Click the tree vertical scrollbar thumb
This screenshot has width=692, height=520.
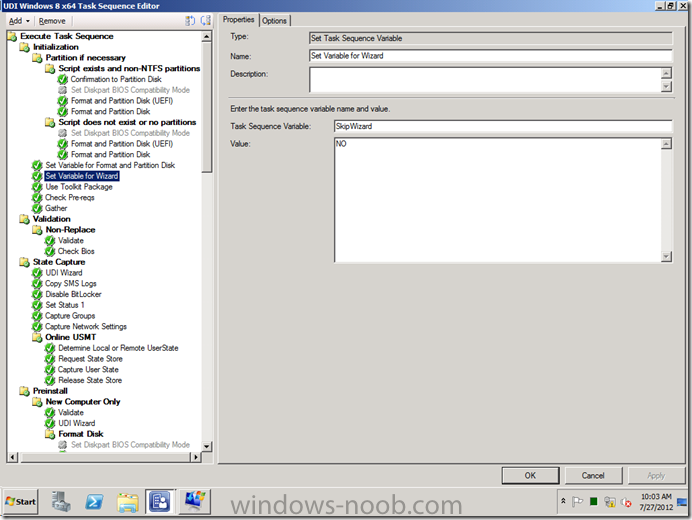[206, 107]
